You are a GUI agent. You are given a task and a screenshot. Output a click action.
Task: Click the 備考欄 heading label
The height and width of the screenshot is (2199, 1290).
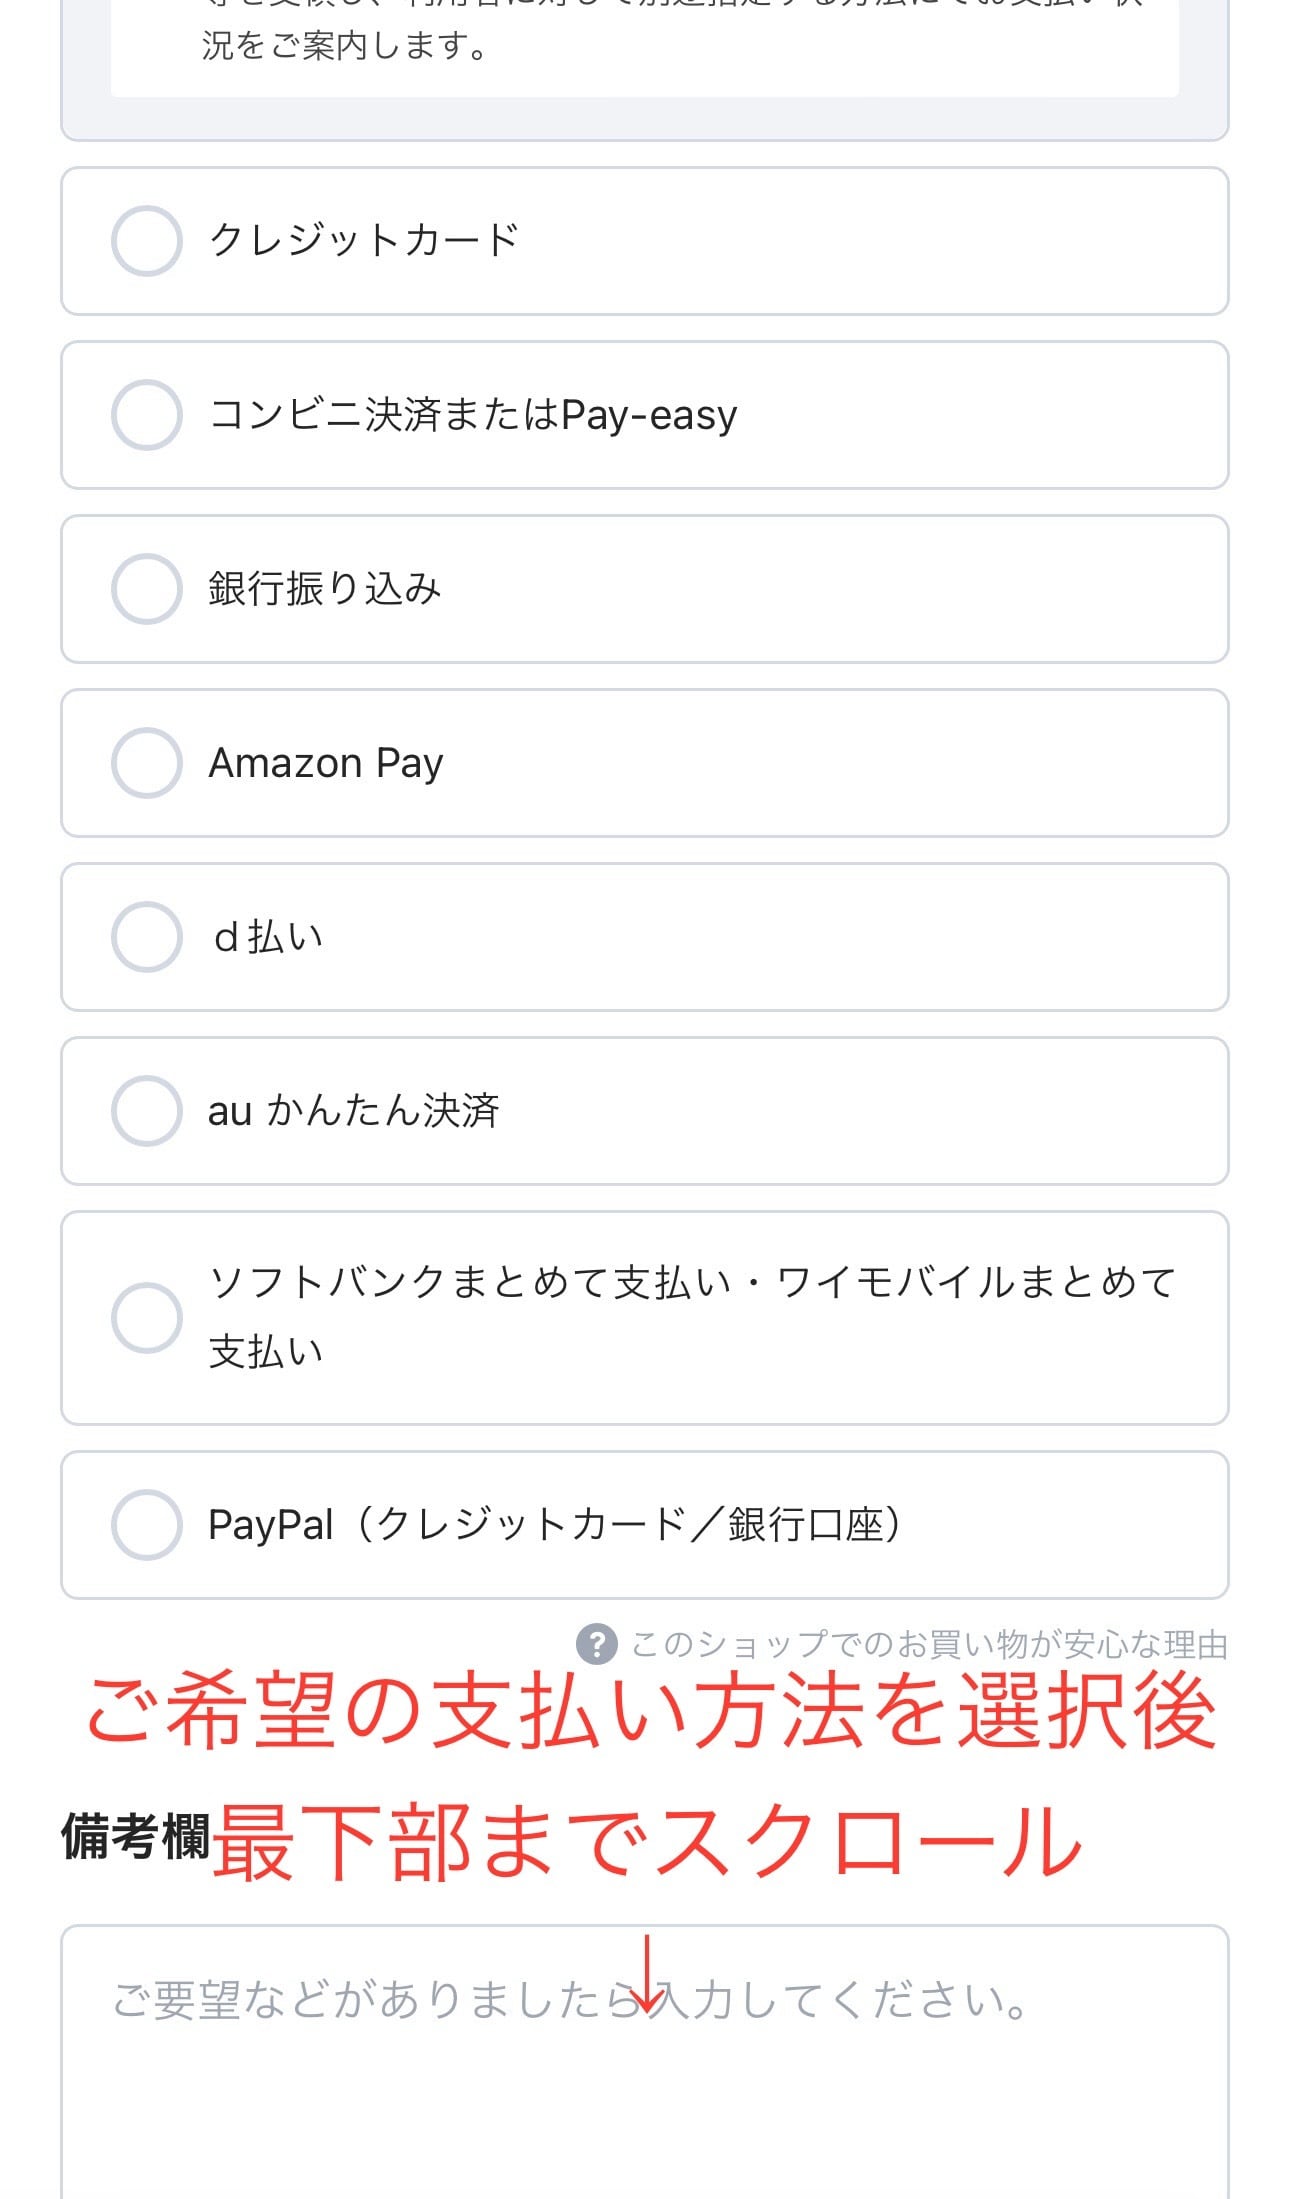pyautogui.click(x=135, y=1837)
